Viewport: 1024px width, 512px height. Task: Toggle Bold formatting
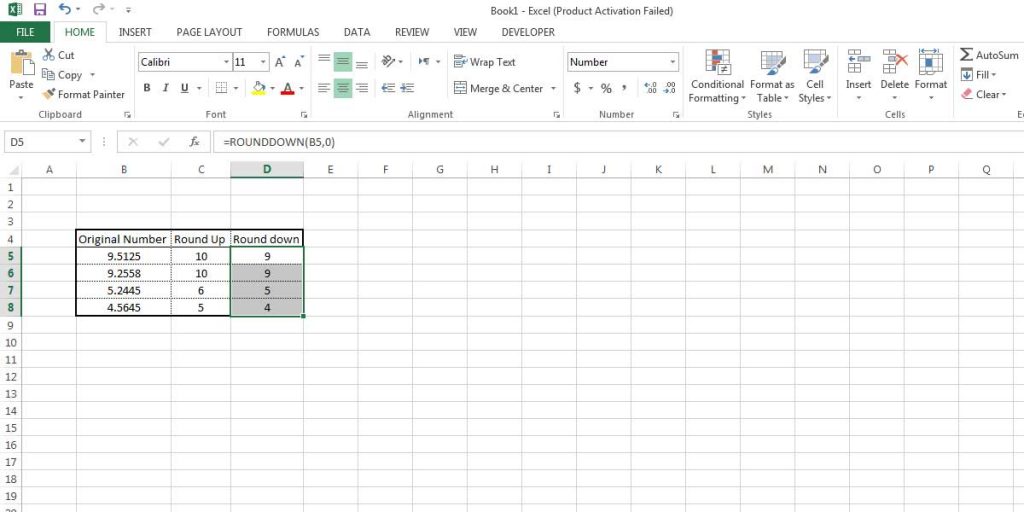click(147, 88)
